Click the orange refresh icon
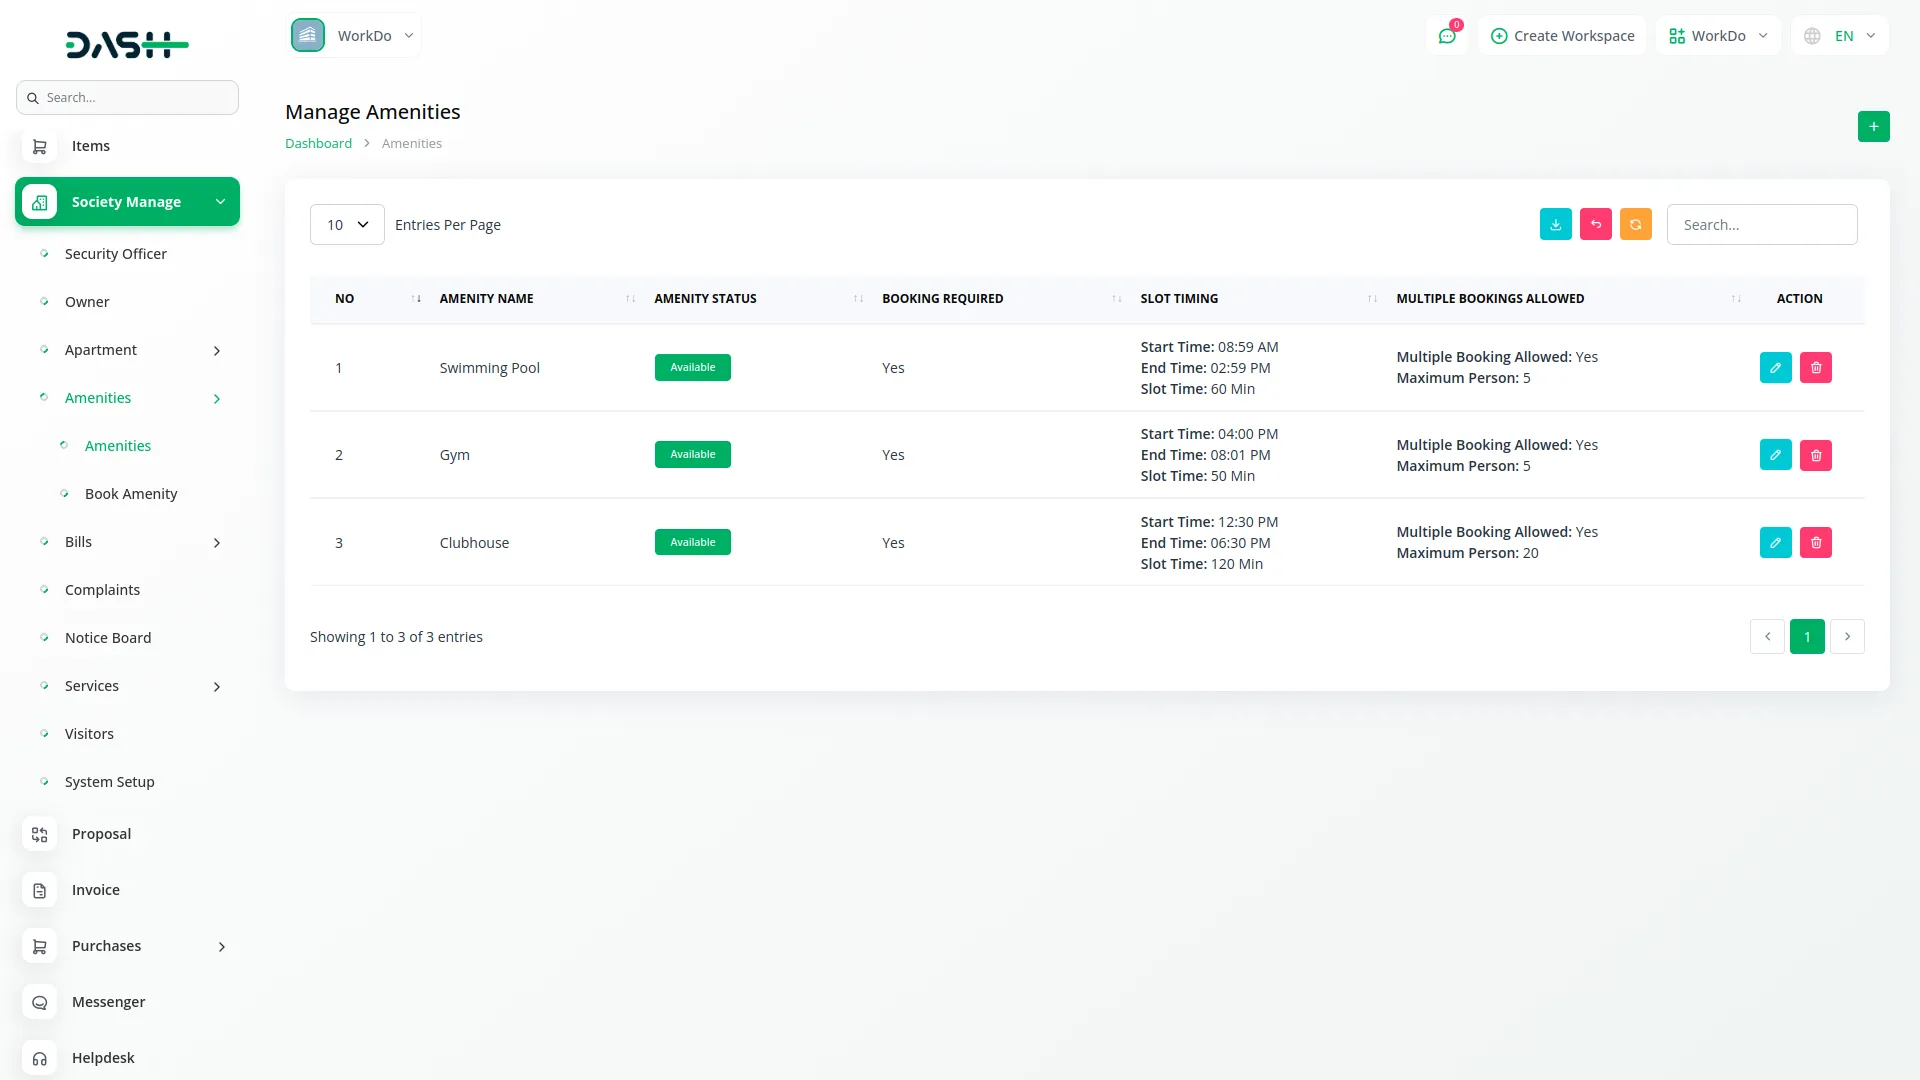This screenshot has width=1920, height=1080. (x=1635, y=225)
